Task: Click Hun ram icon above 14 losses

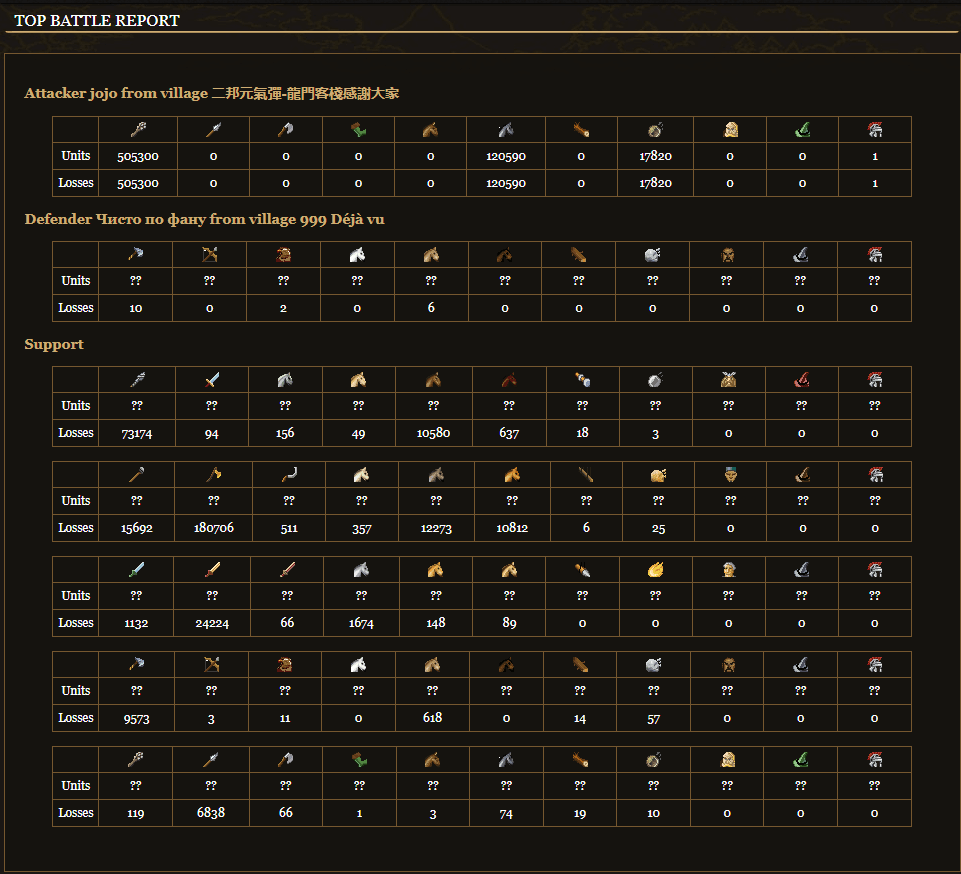Action: [x=580, y=664]
